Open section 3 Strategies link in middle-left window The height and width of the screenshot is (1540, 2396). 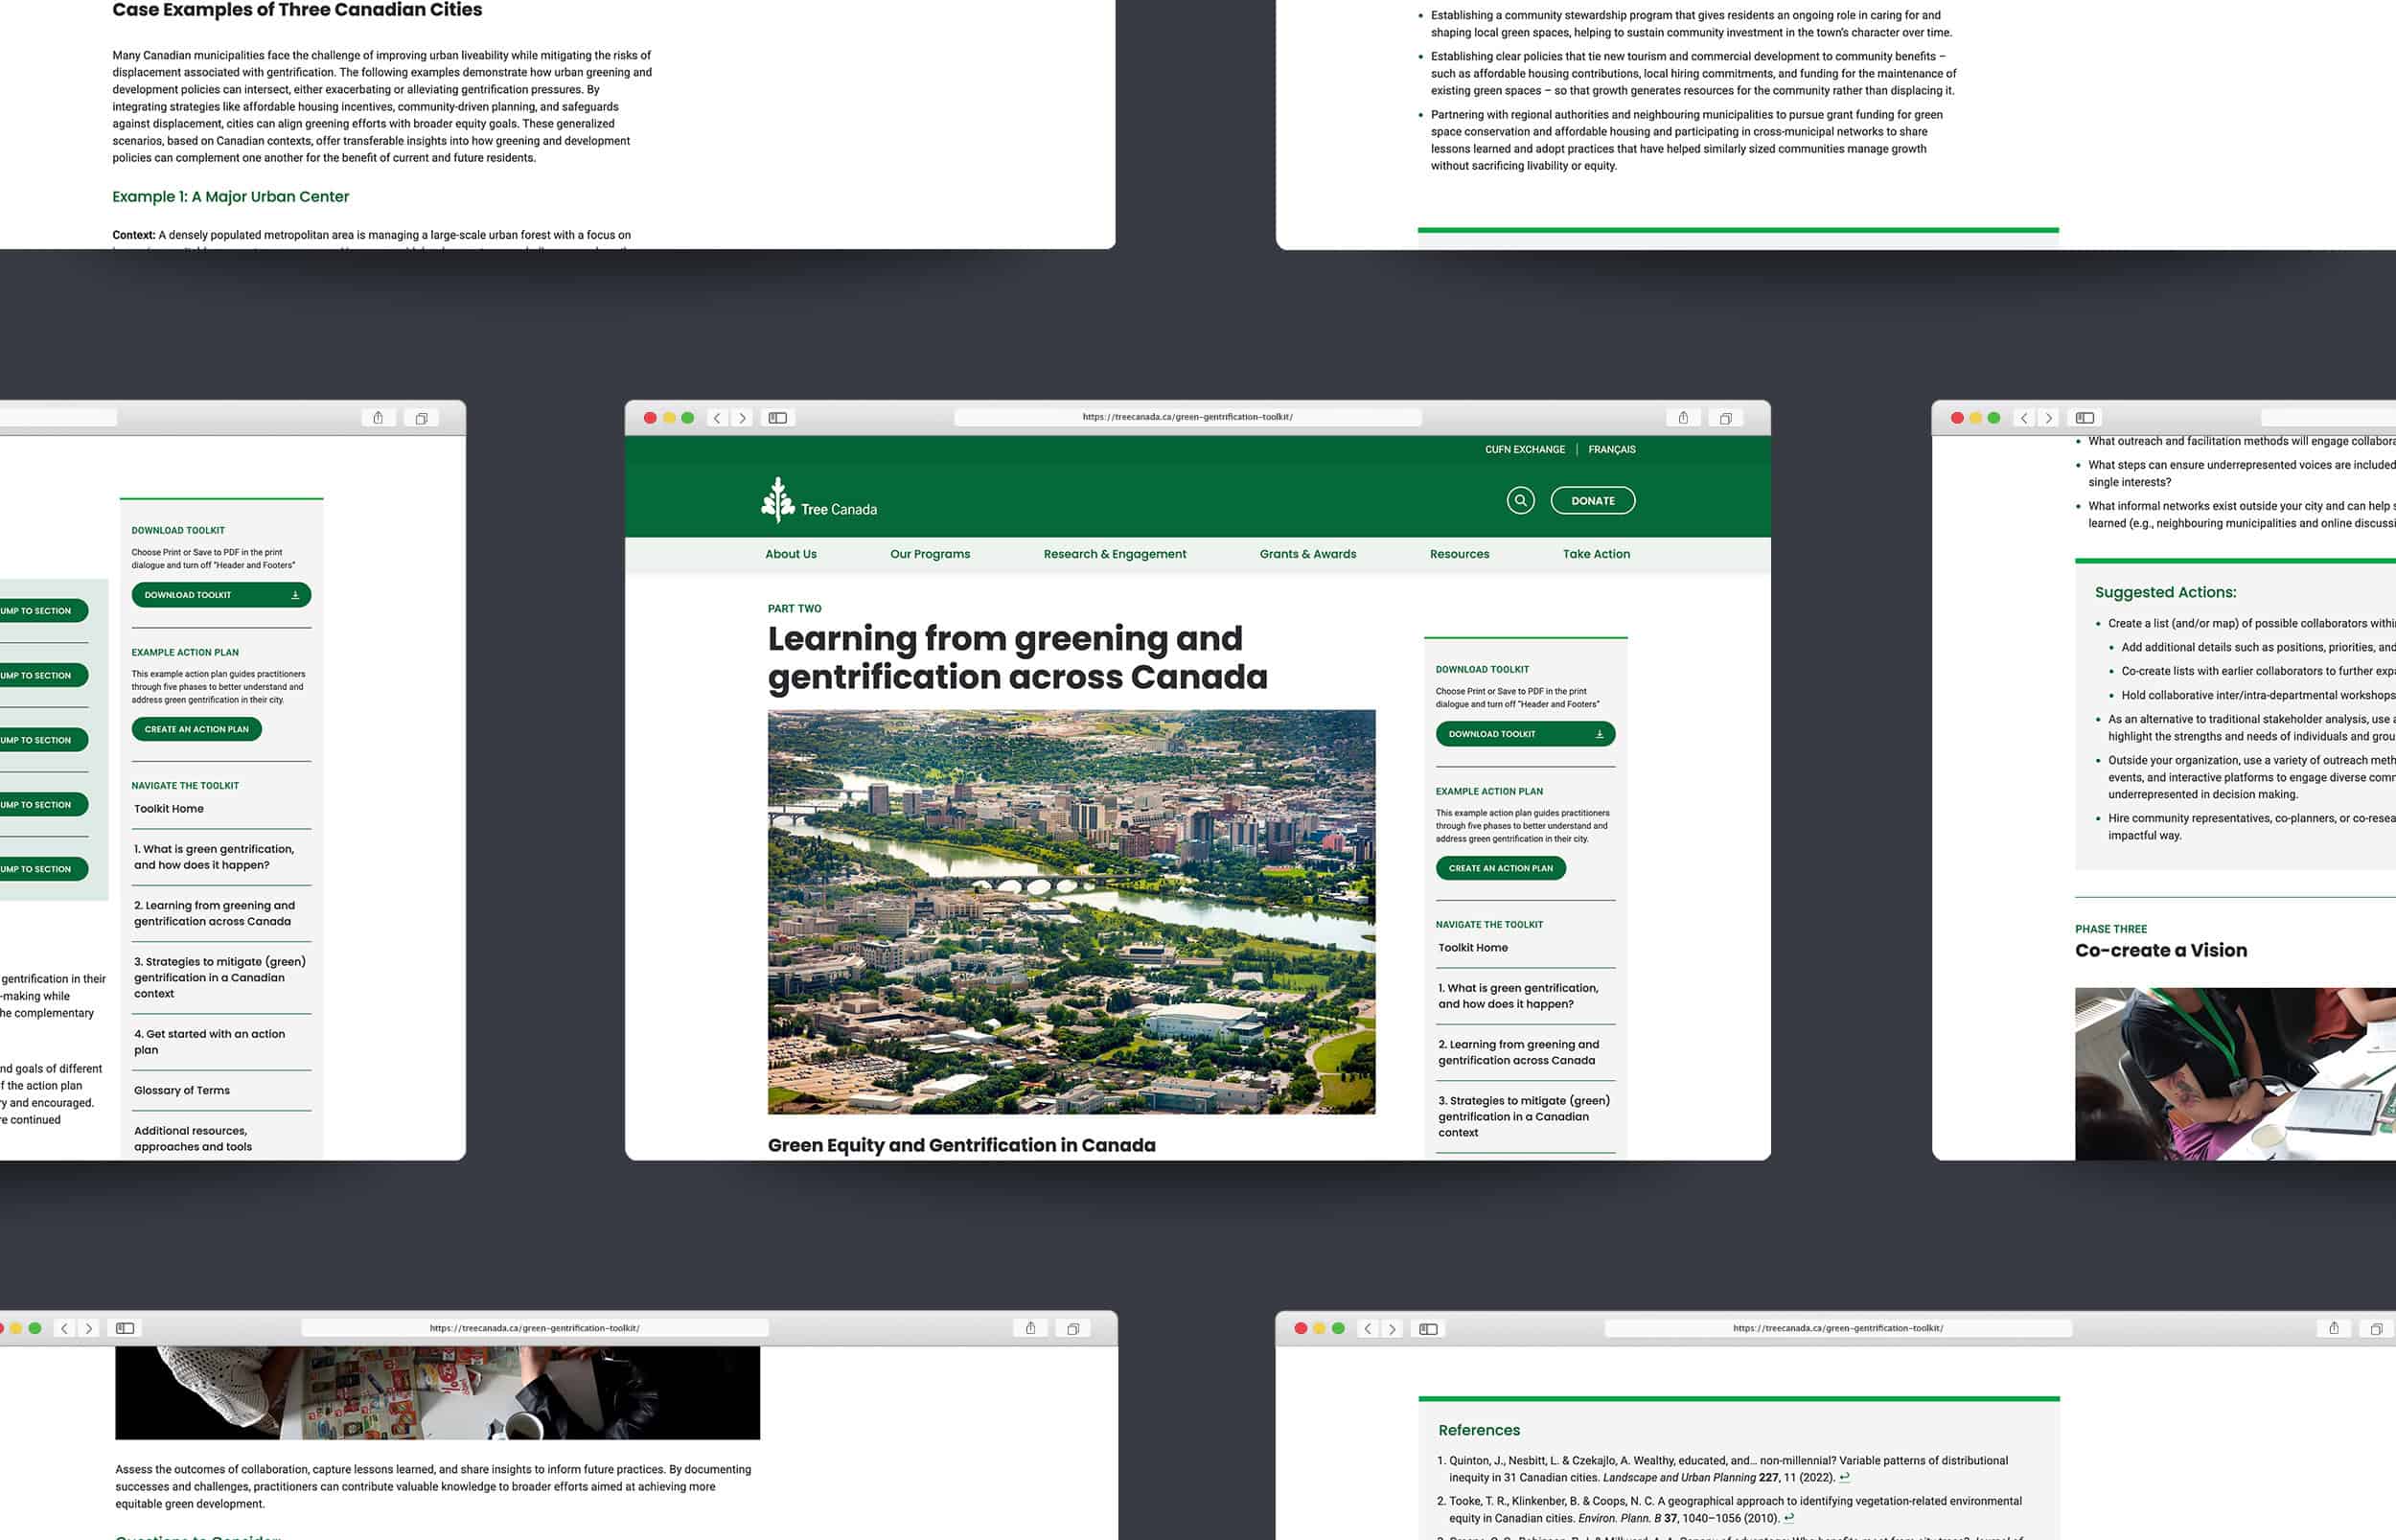[x=220, y=977]
